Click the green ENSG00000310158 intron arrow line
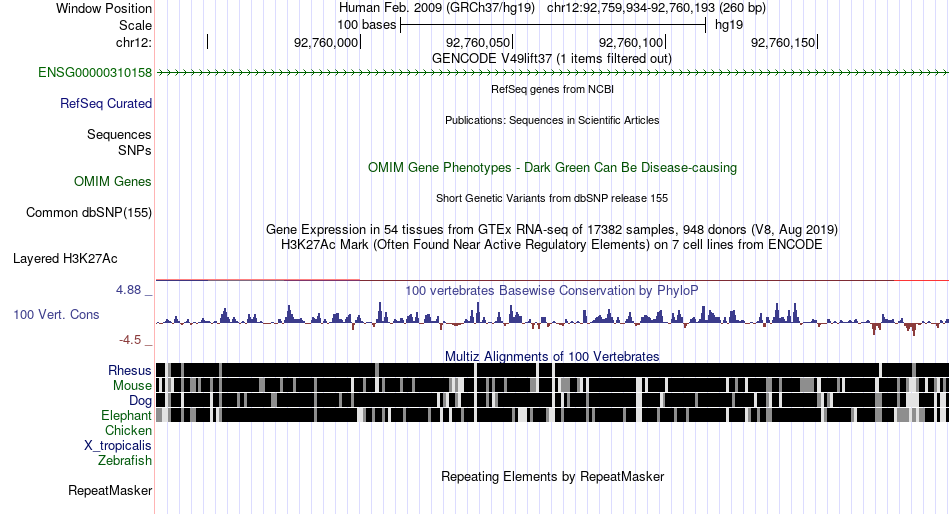Viewport: 950px width, 514px height. (x=552, y=73)
